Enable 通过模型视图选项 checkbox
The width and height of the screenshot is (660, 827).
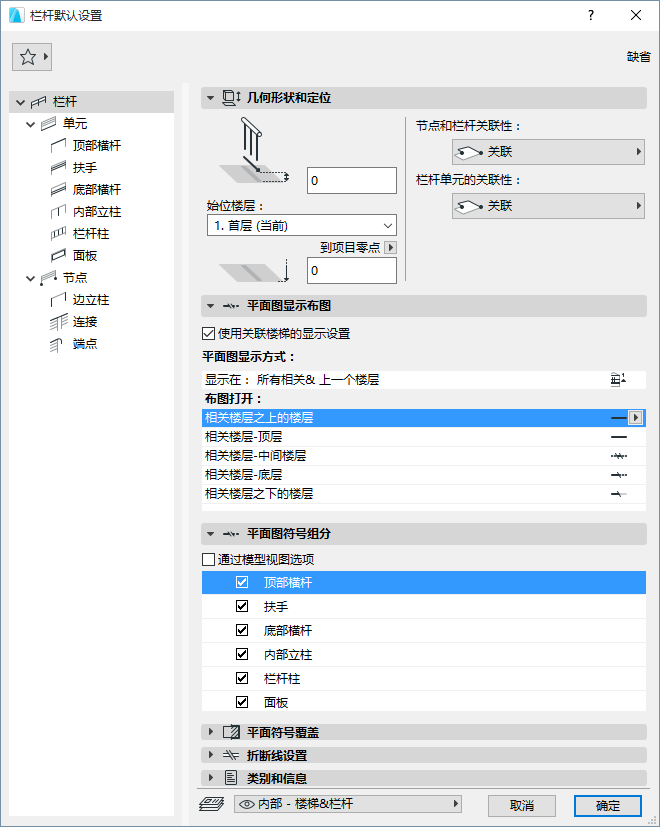208,559
